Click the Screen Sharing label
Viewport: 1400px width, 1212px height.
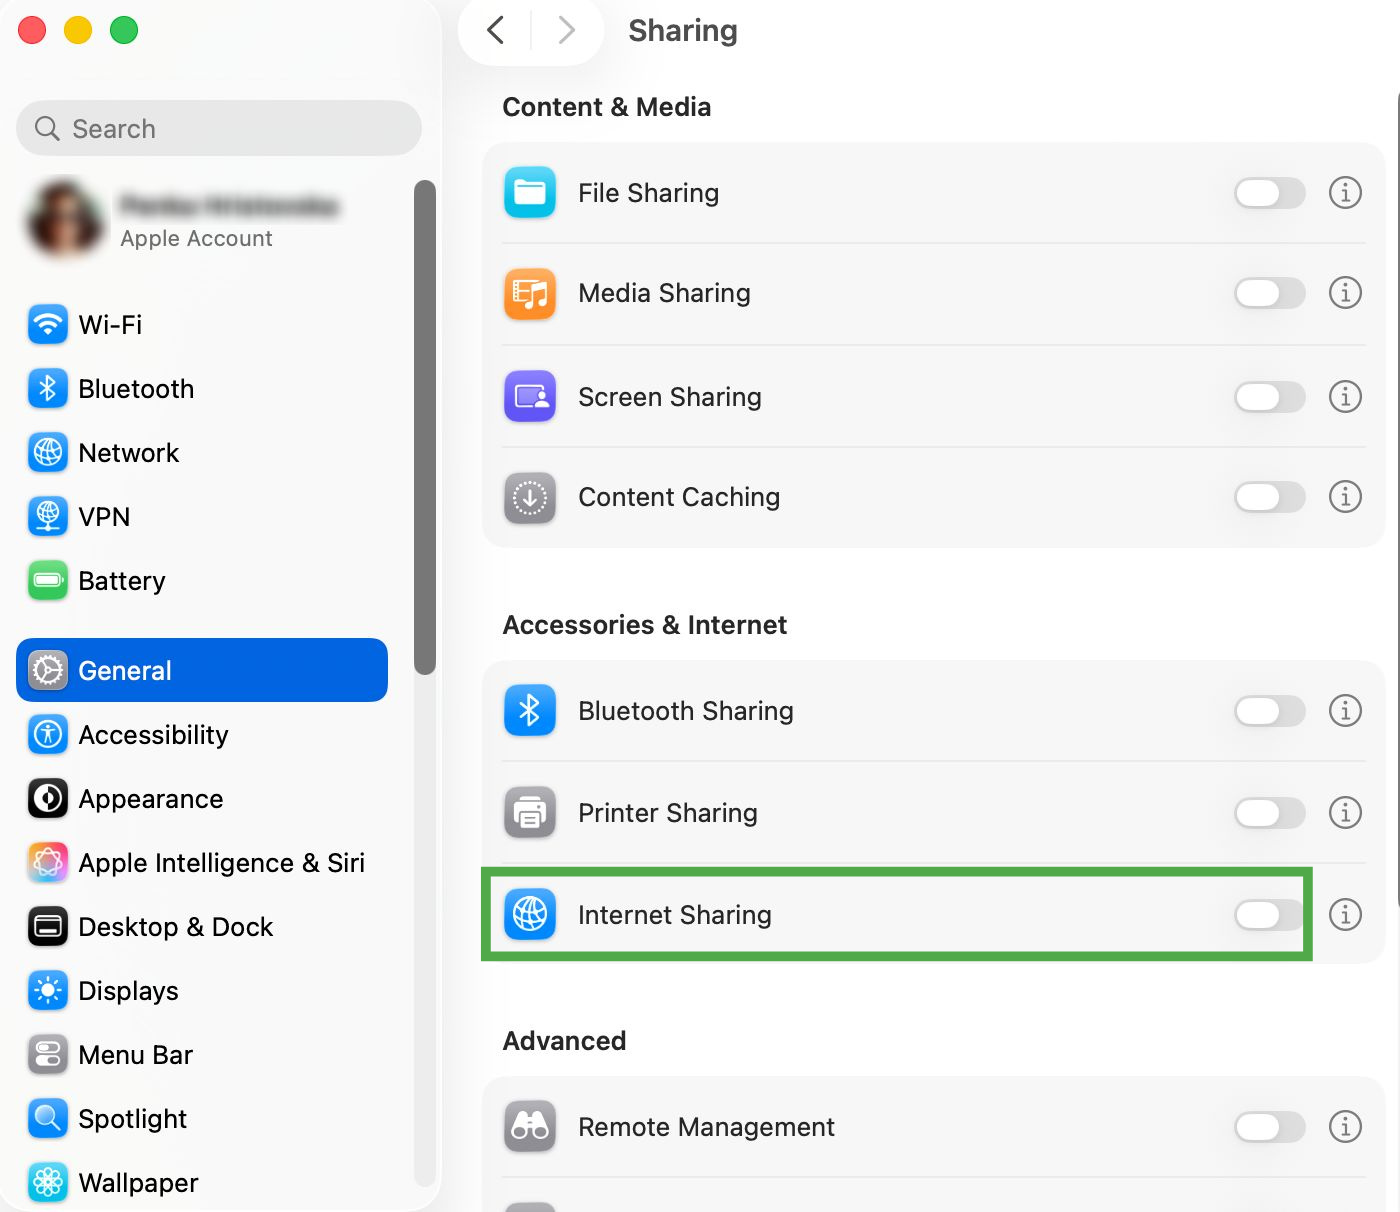tap(670, 397)
